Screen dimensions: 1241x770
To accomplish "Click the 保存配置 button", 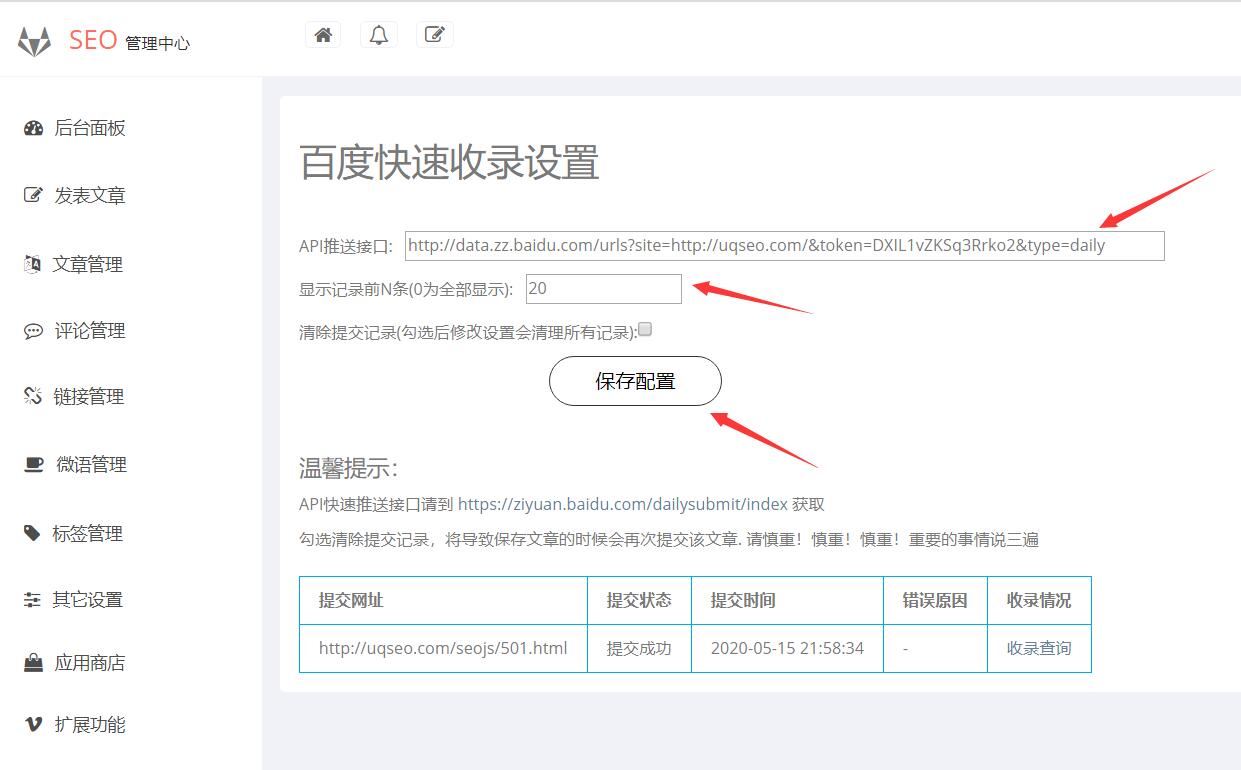I will coord(634,381).
